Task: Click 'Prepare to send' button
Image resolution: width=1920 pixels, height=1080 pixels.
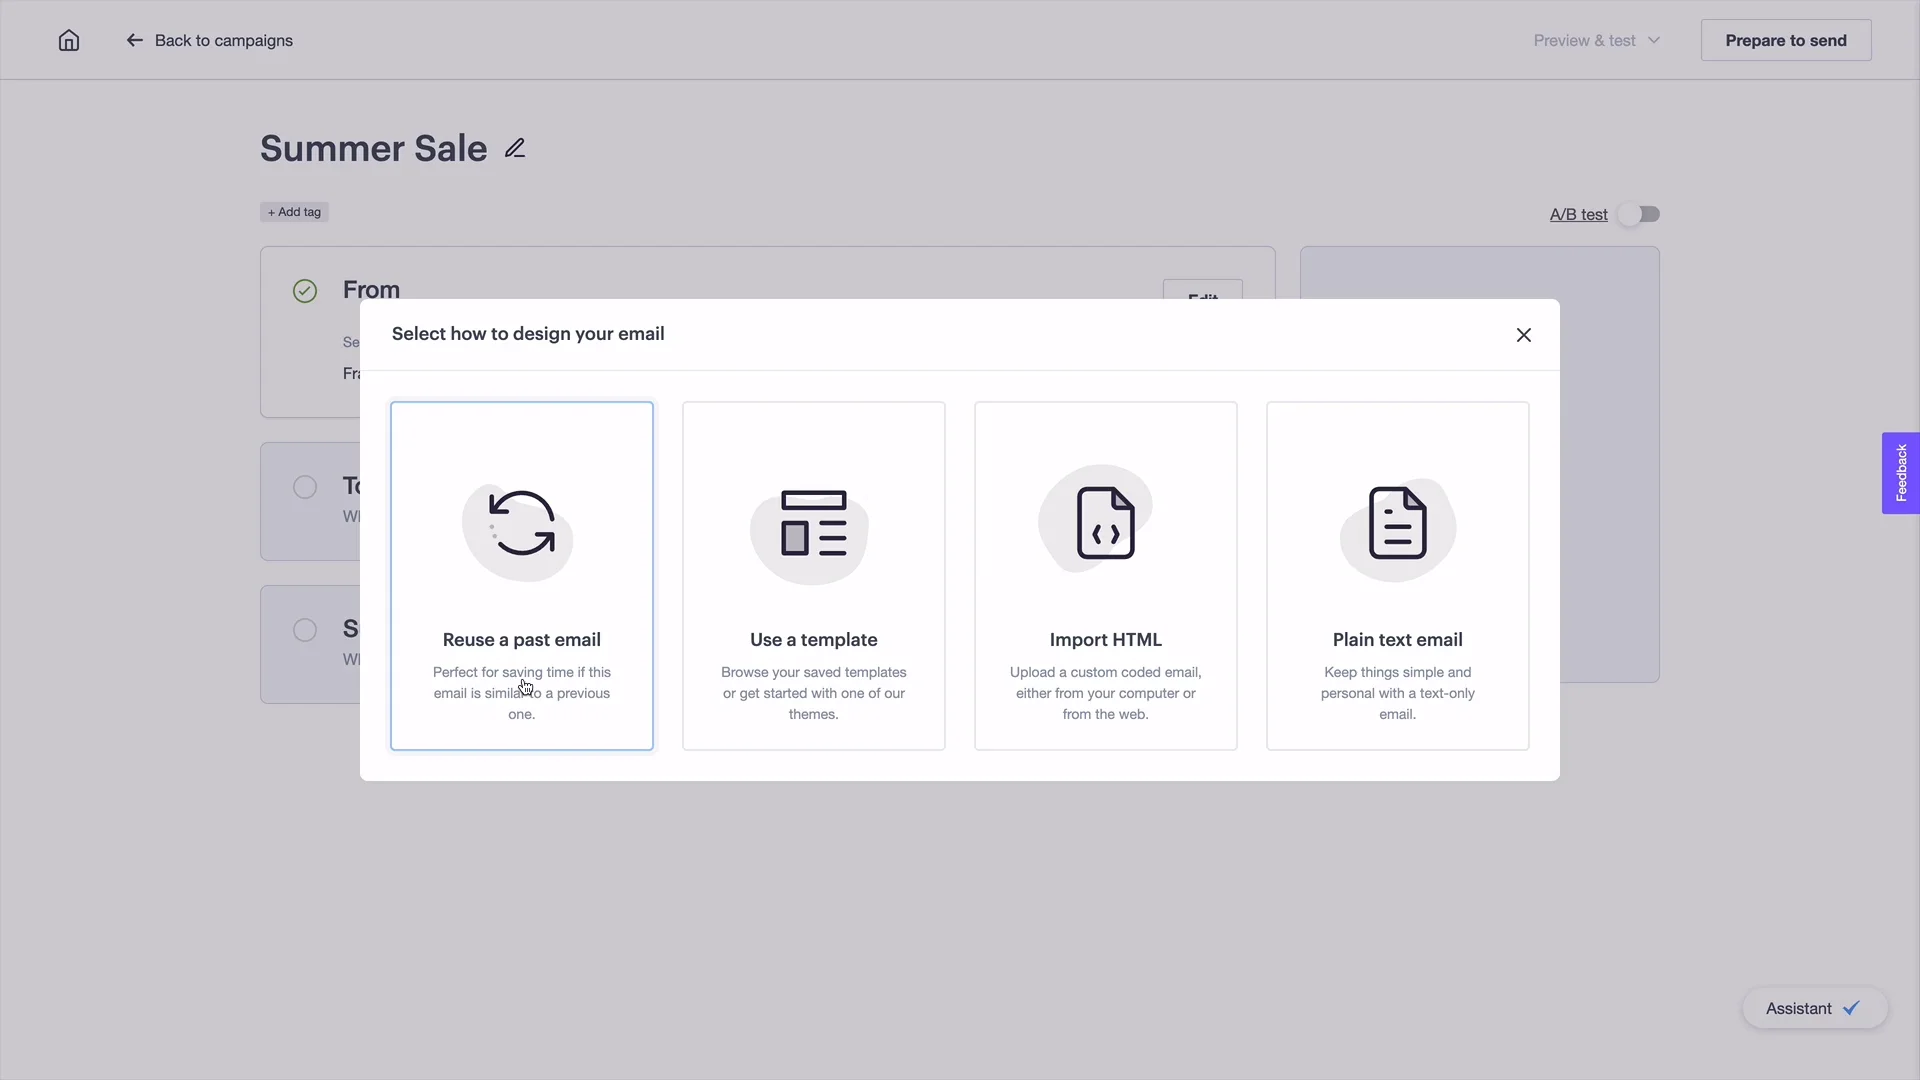Action: click(x=1787, y=40)
